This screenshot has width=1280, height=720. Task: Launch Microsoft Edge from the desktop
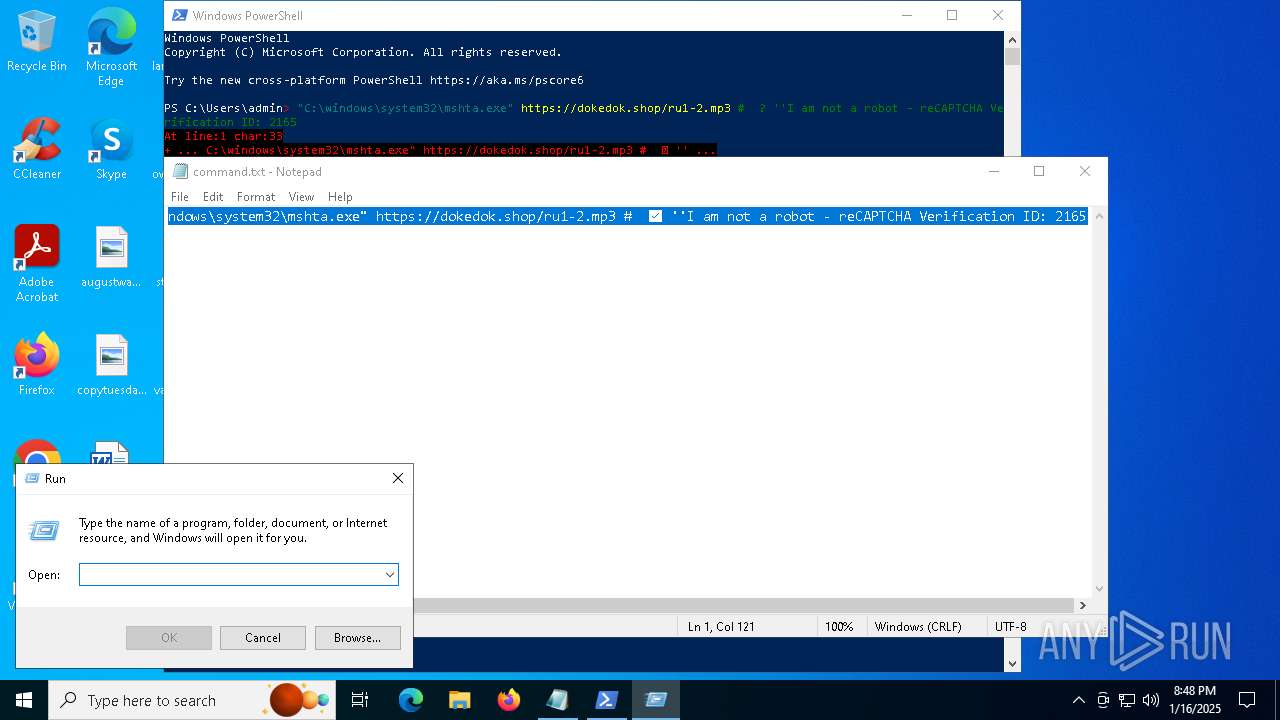pos(111,48)
